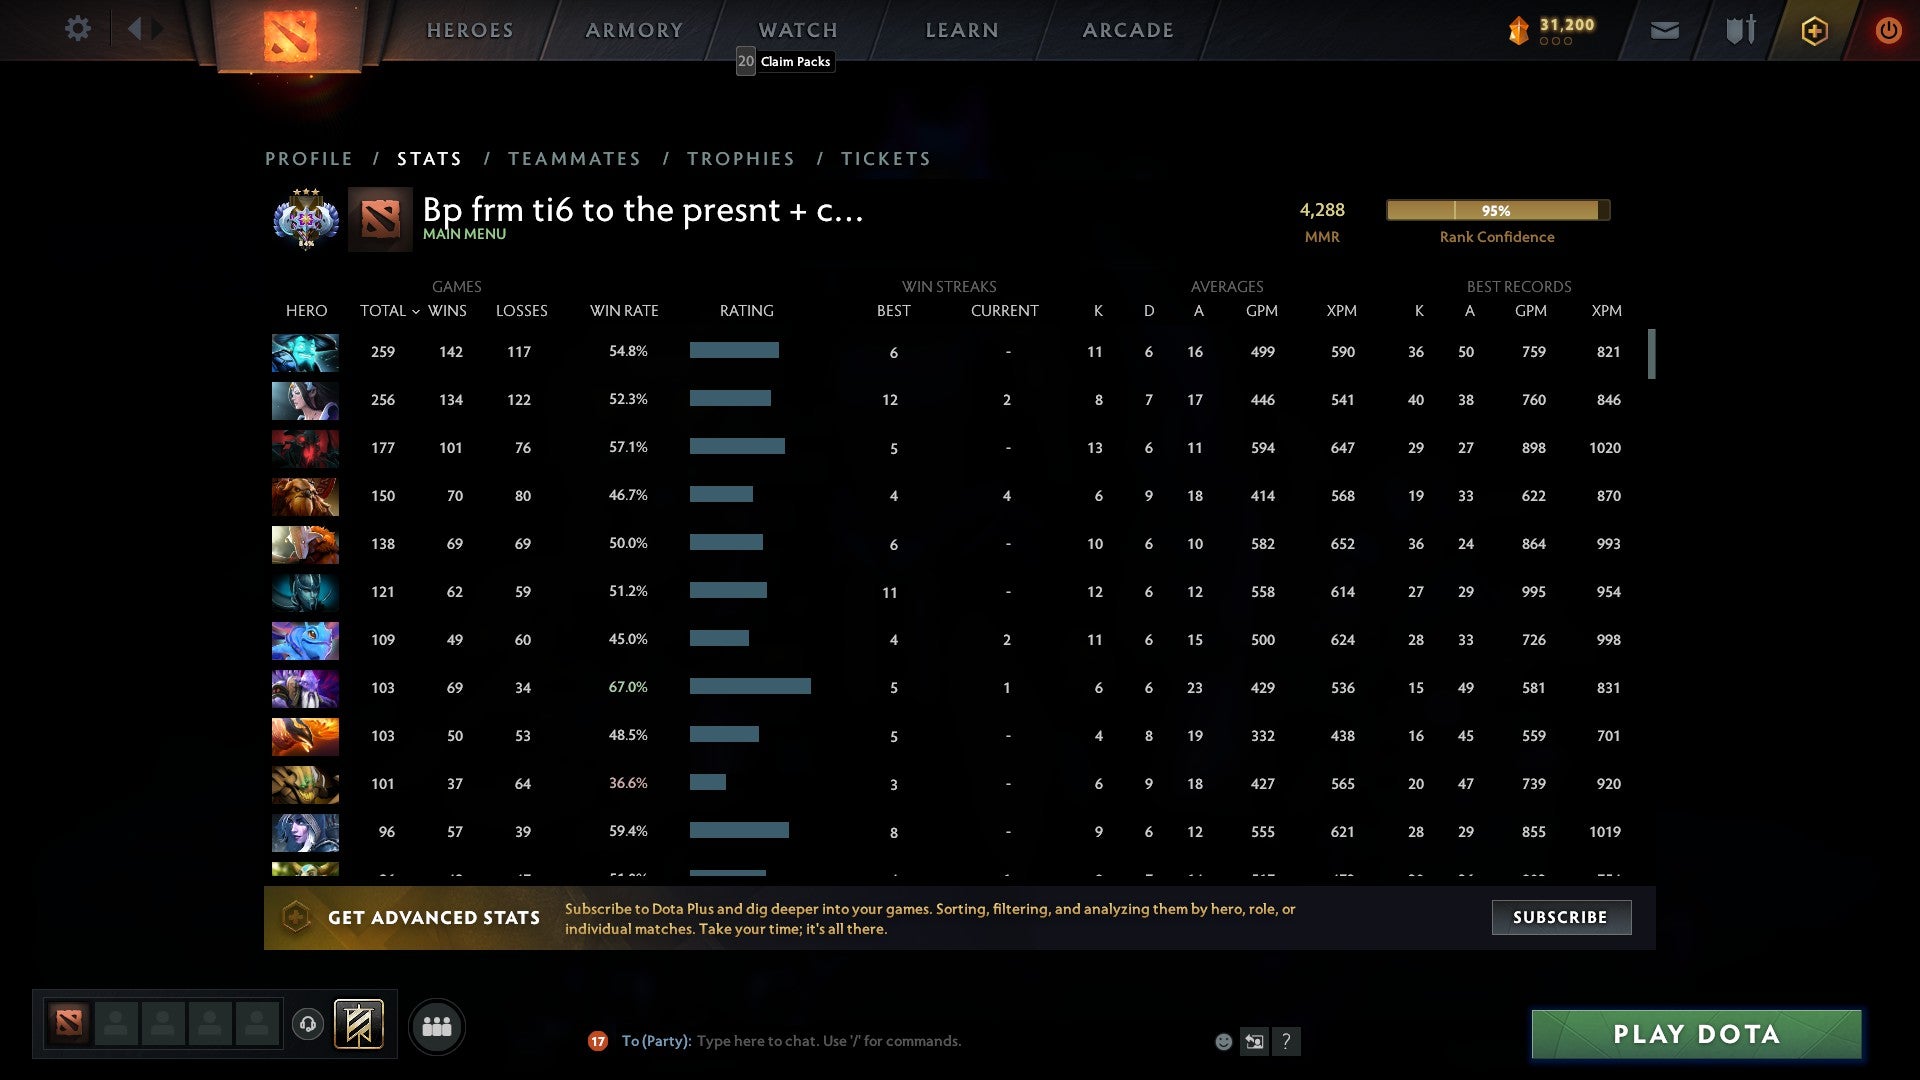Open the guild banner icon
The width and height of the screenshot is (1920, 1080).
coord(359,1024)
